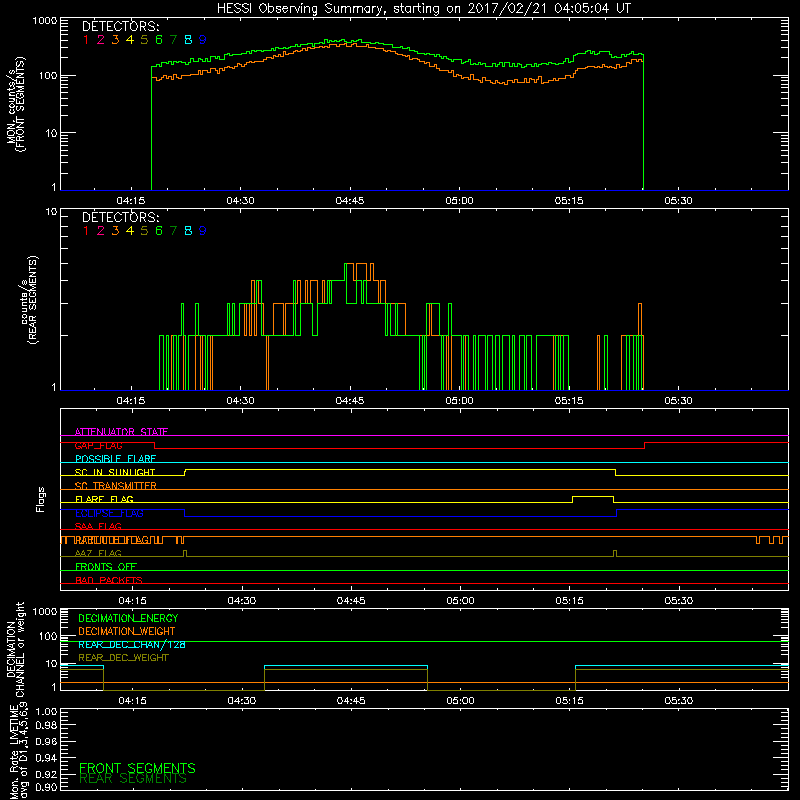The image size is (800, 800).
Task: Click the 1.00 value on the livetime axis
Action: [x=46, y=711]
